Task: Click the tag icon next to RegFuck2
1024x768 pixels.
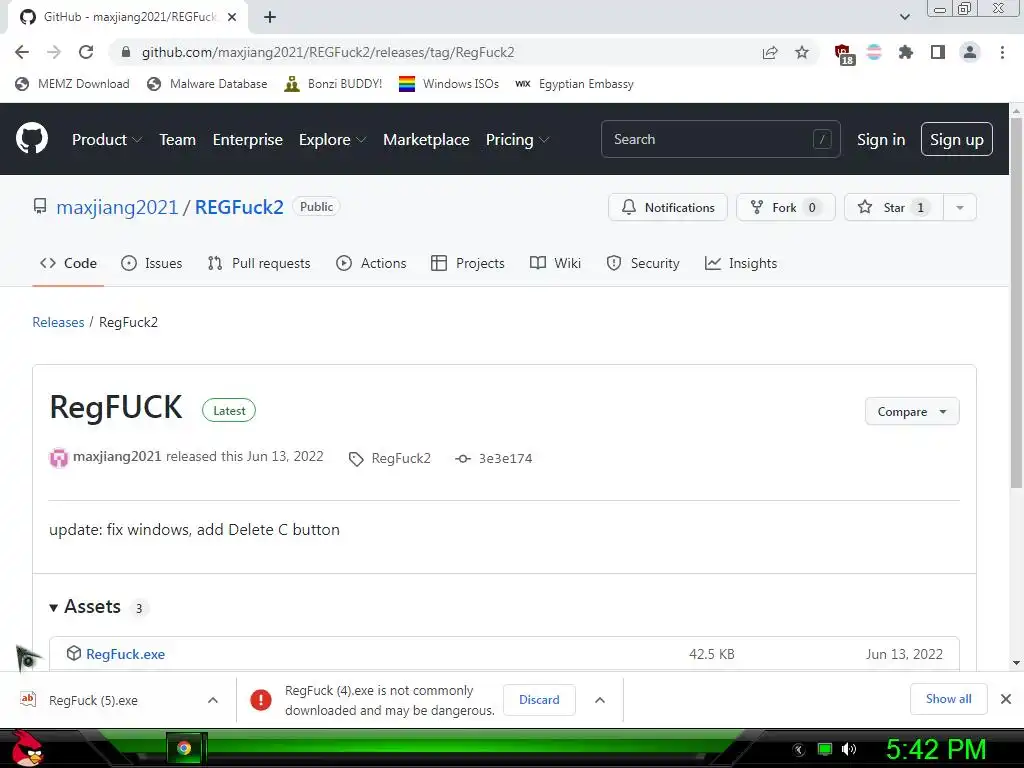Action: click(356, 459)
